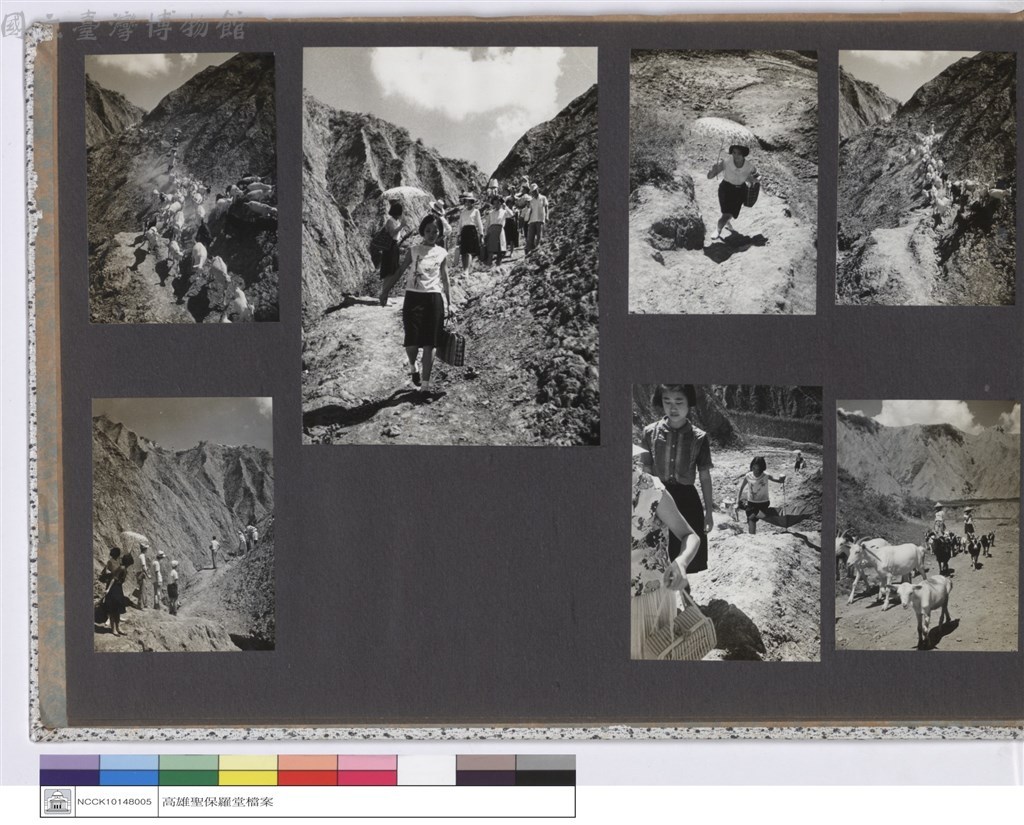Pick the white color swatch

pyautogui.click(x=426, y=770)
